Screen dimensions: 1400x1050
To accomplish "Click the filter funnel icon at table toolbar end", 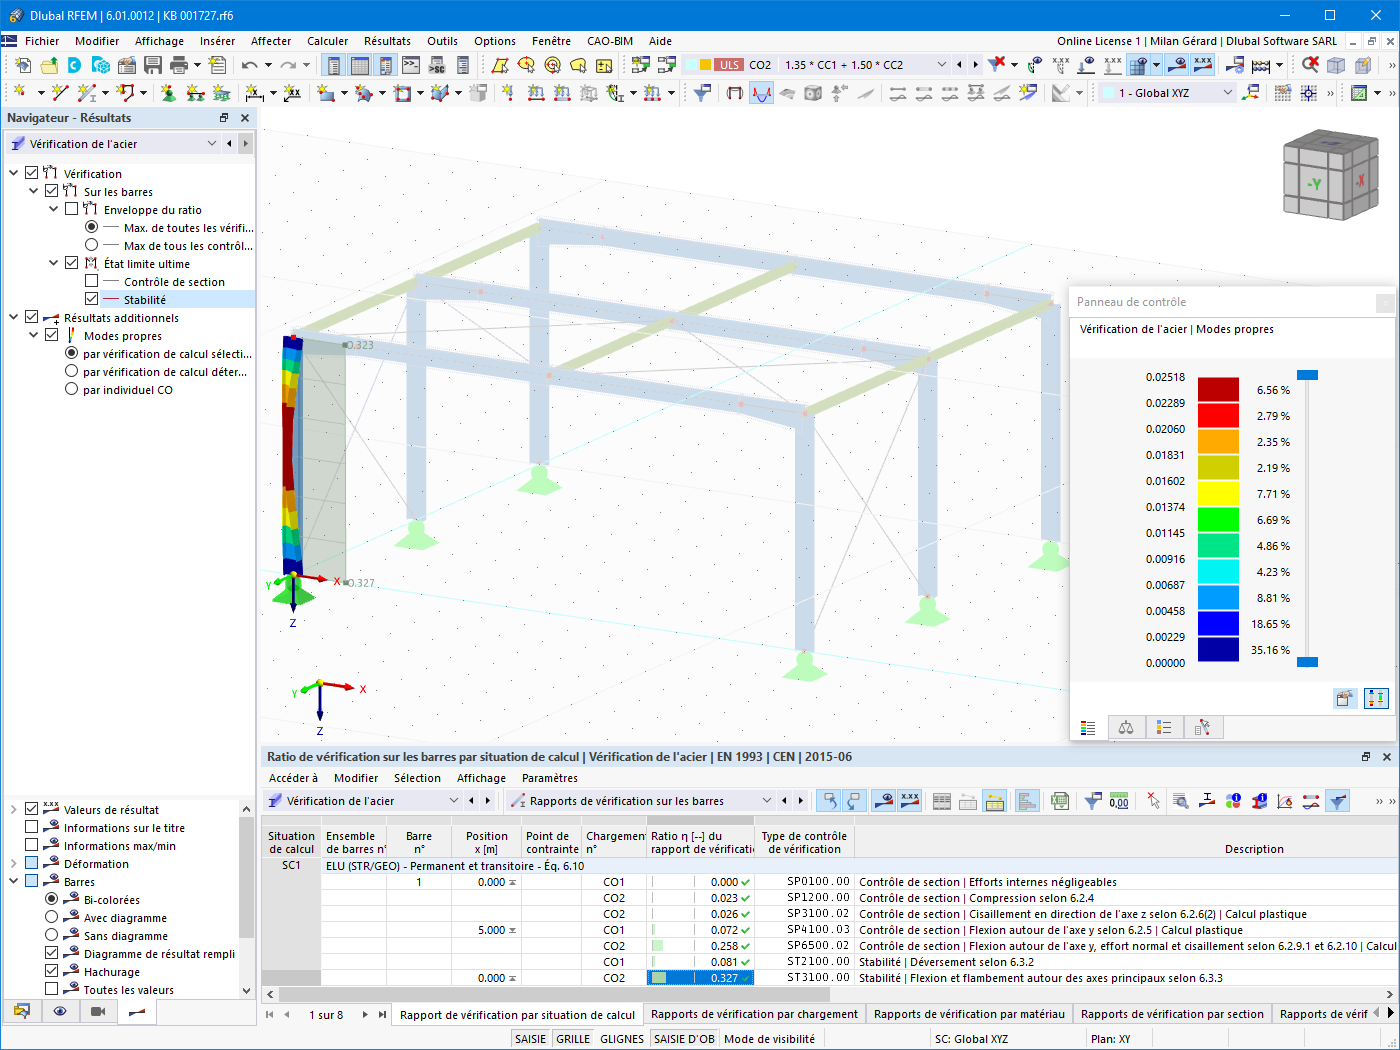I will pos(1338,801).
